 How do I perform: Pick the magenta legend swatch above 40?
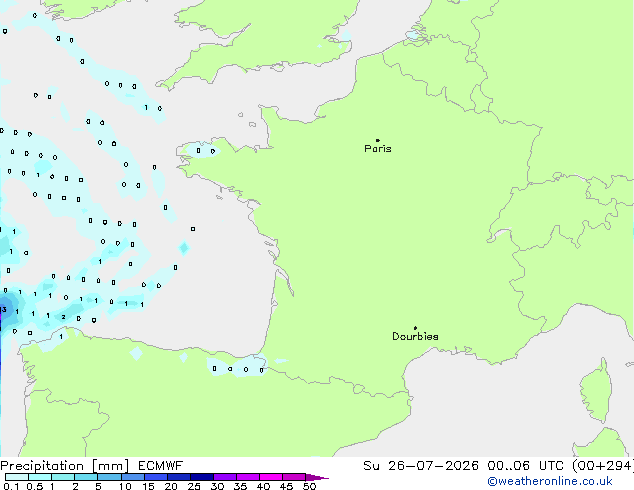pos(271,477)
